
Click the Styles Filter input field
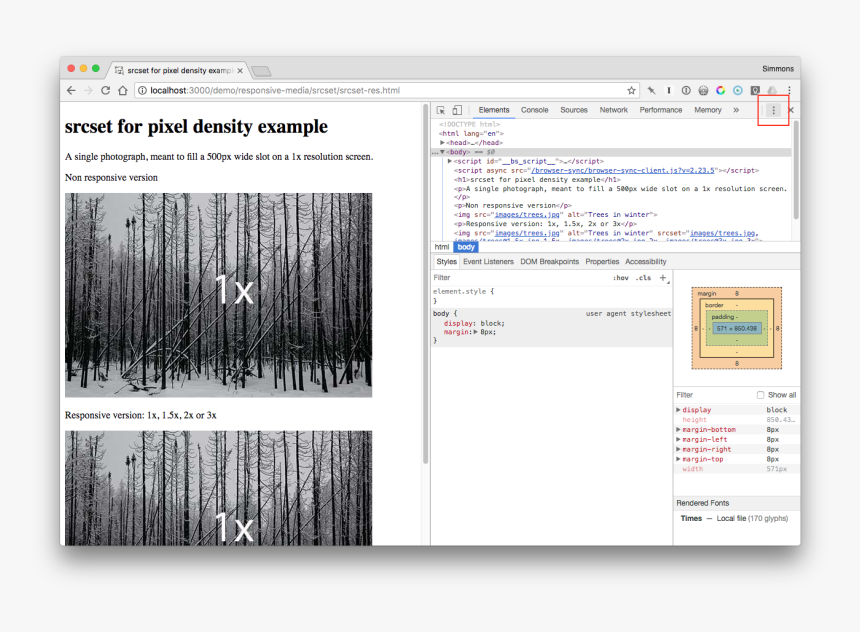coord(518,278)
